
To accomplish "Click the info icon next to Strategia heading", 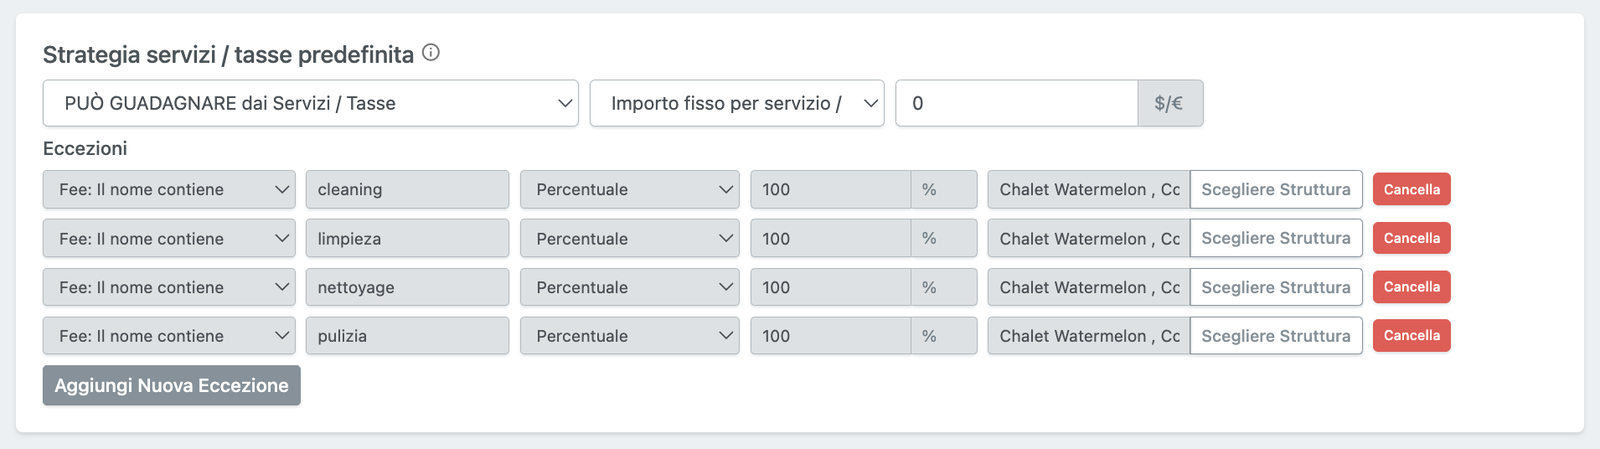I will [x=431, y=53].
